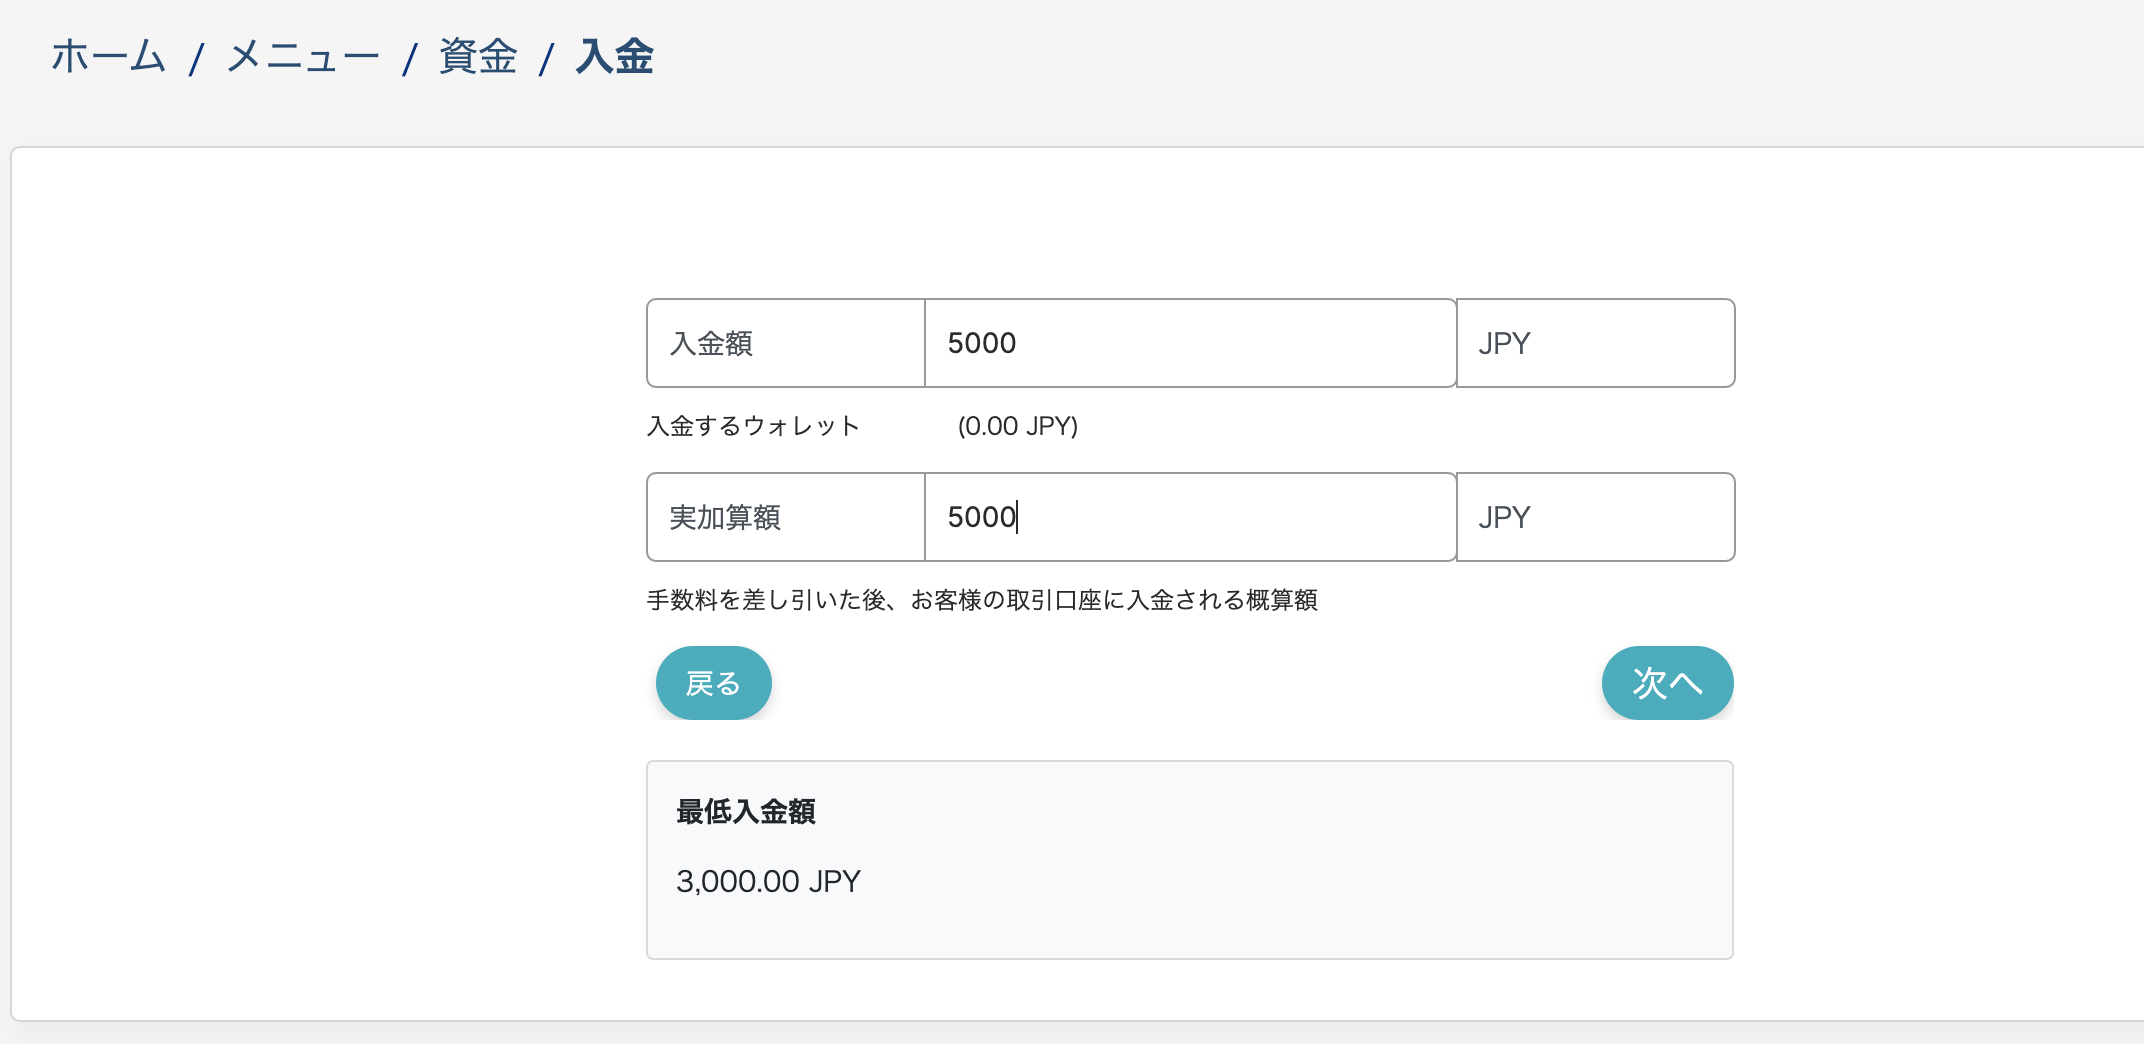Click the 入金額 field label

coord(712,344)
